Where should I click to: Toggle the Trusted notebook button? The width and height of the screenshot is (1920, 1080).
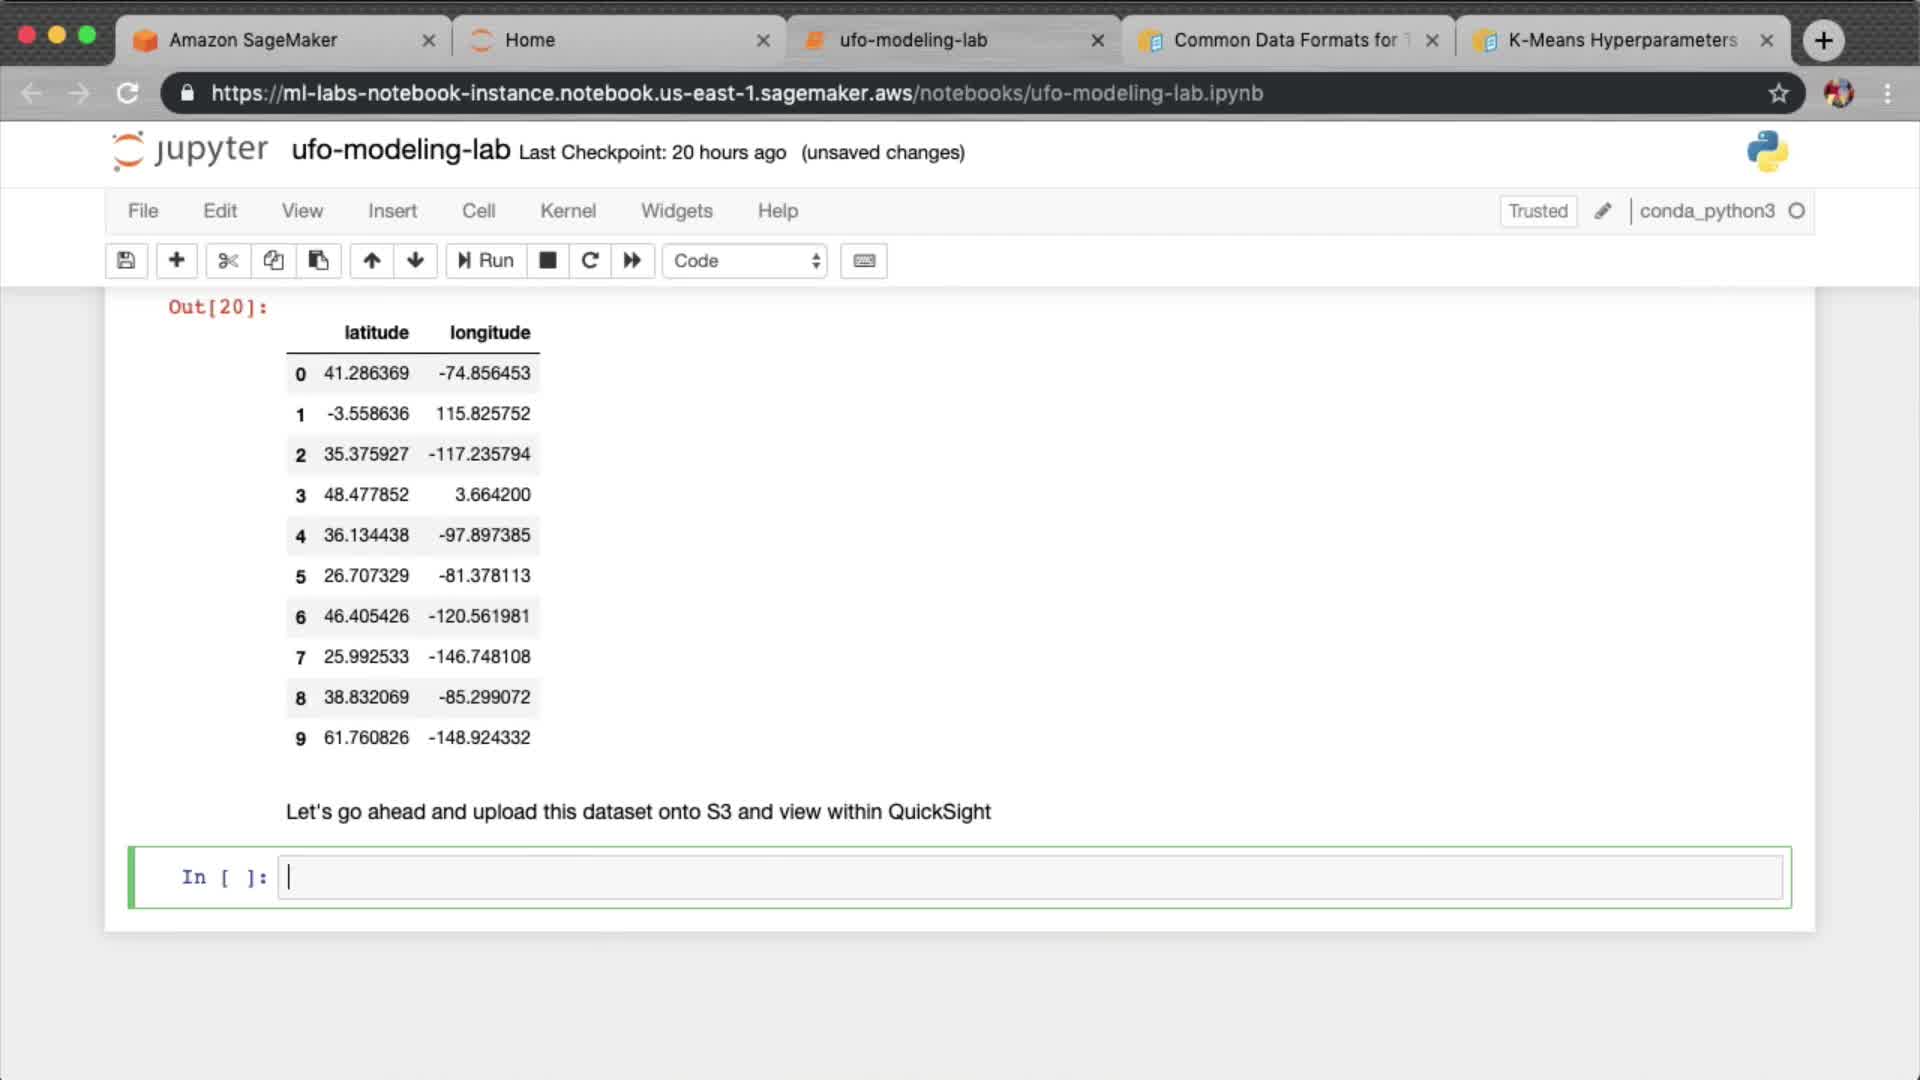point(1537,211)
